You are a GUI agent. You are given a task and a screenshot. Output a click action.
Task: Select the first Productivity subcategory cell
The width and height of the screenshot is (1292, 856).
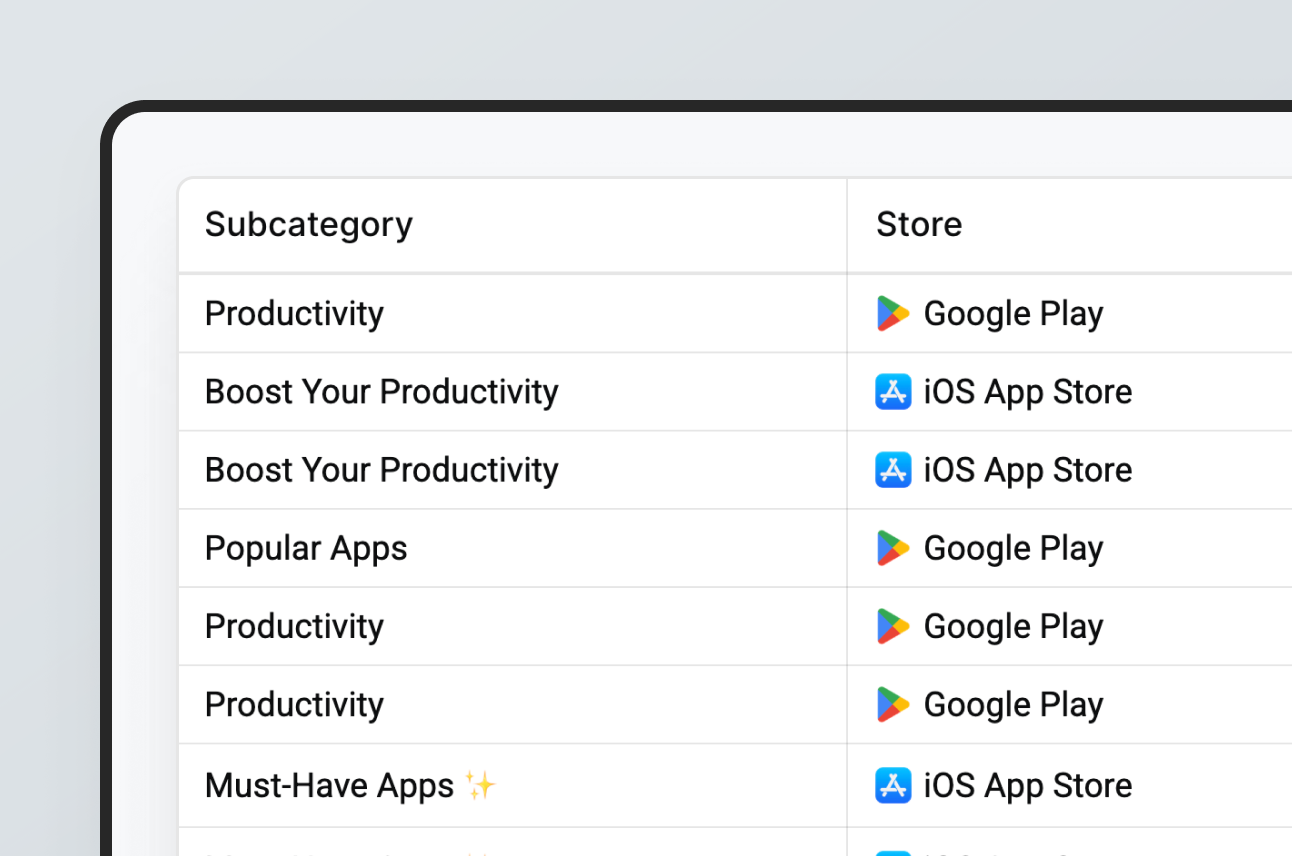click(294, 314)
